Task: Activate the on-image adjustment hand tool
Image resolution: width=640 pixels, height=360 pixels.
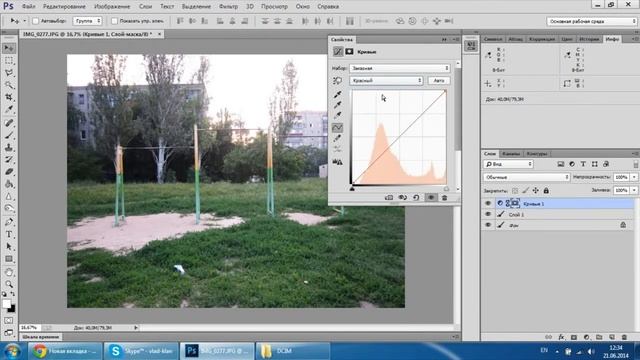Action: pos(338,81)
